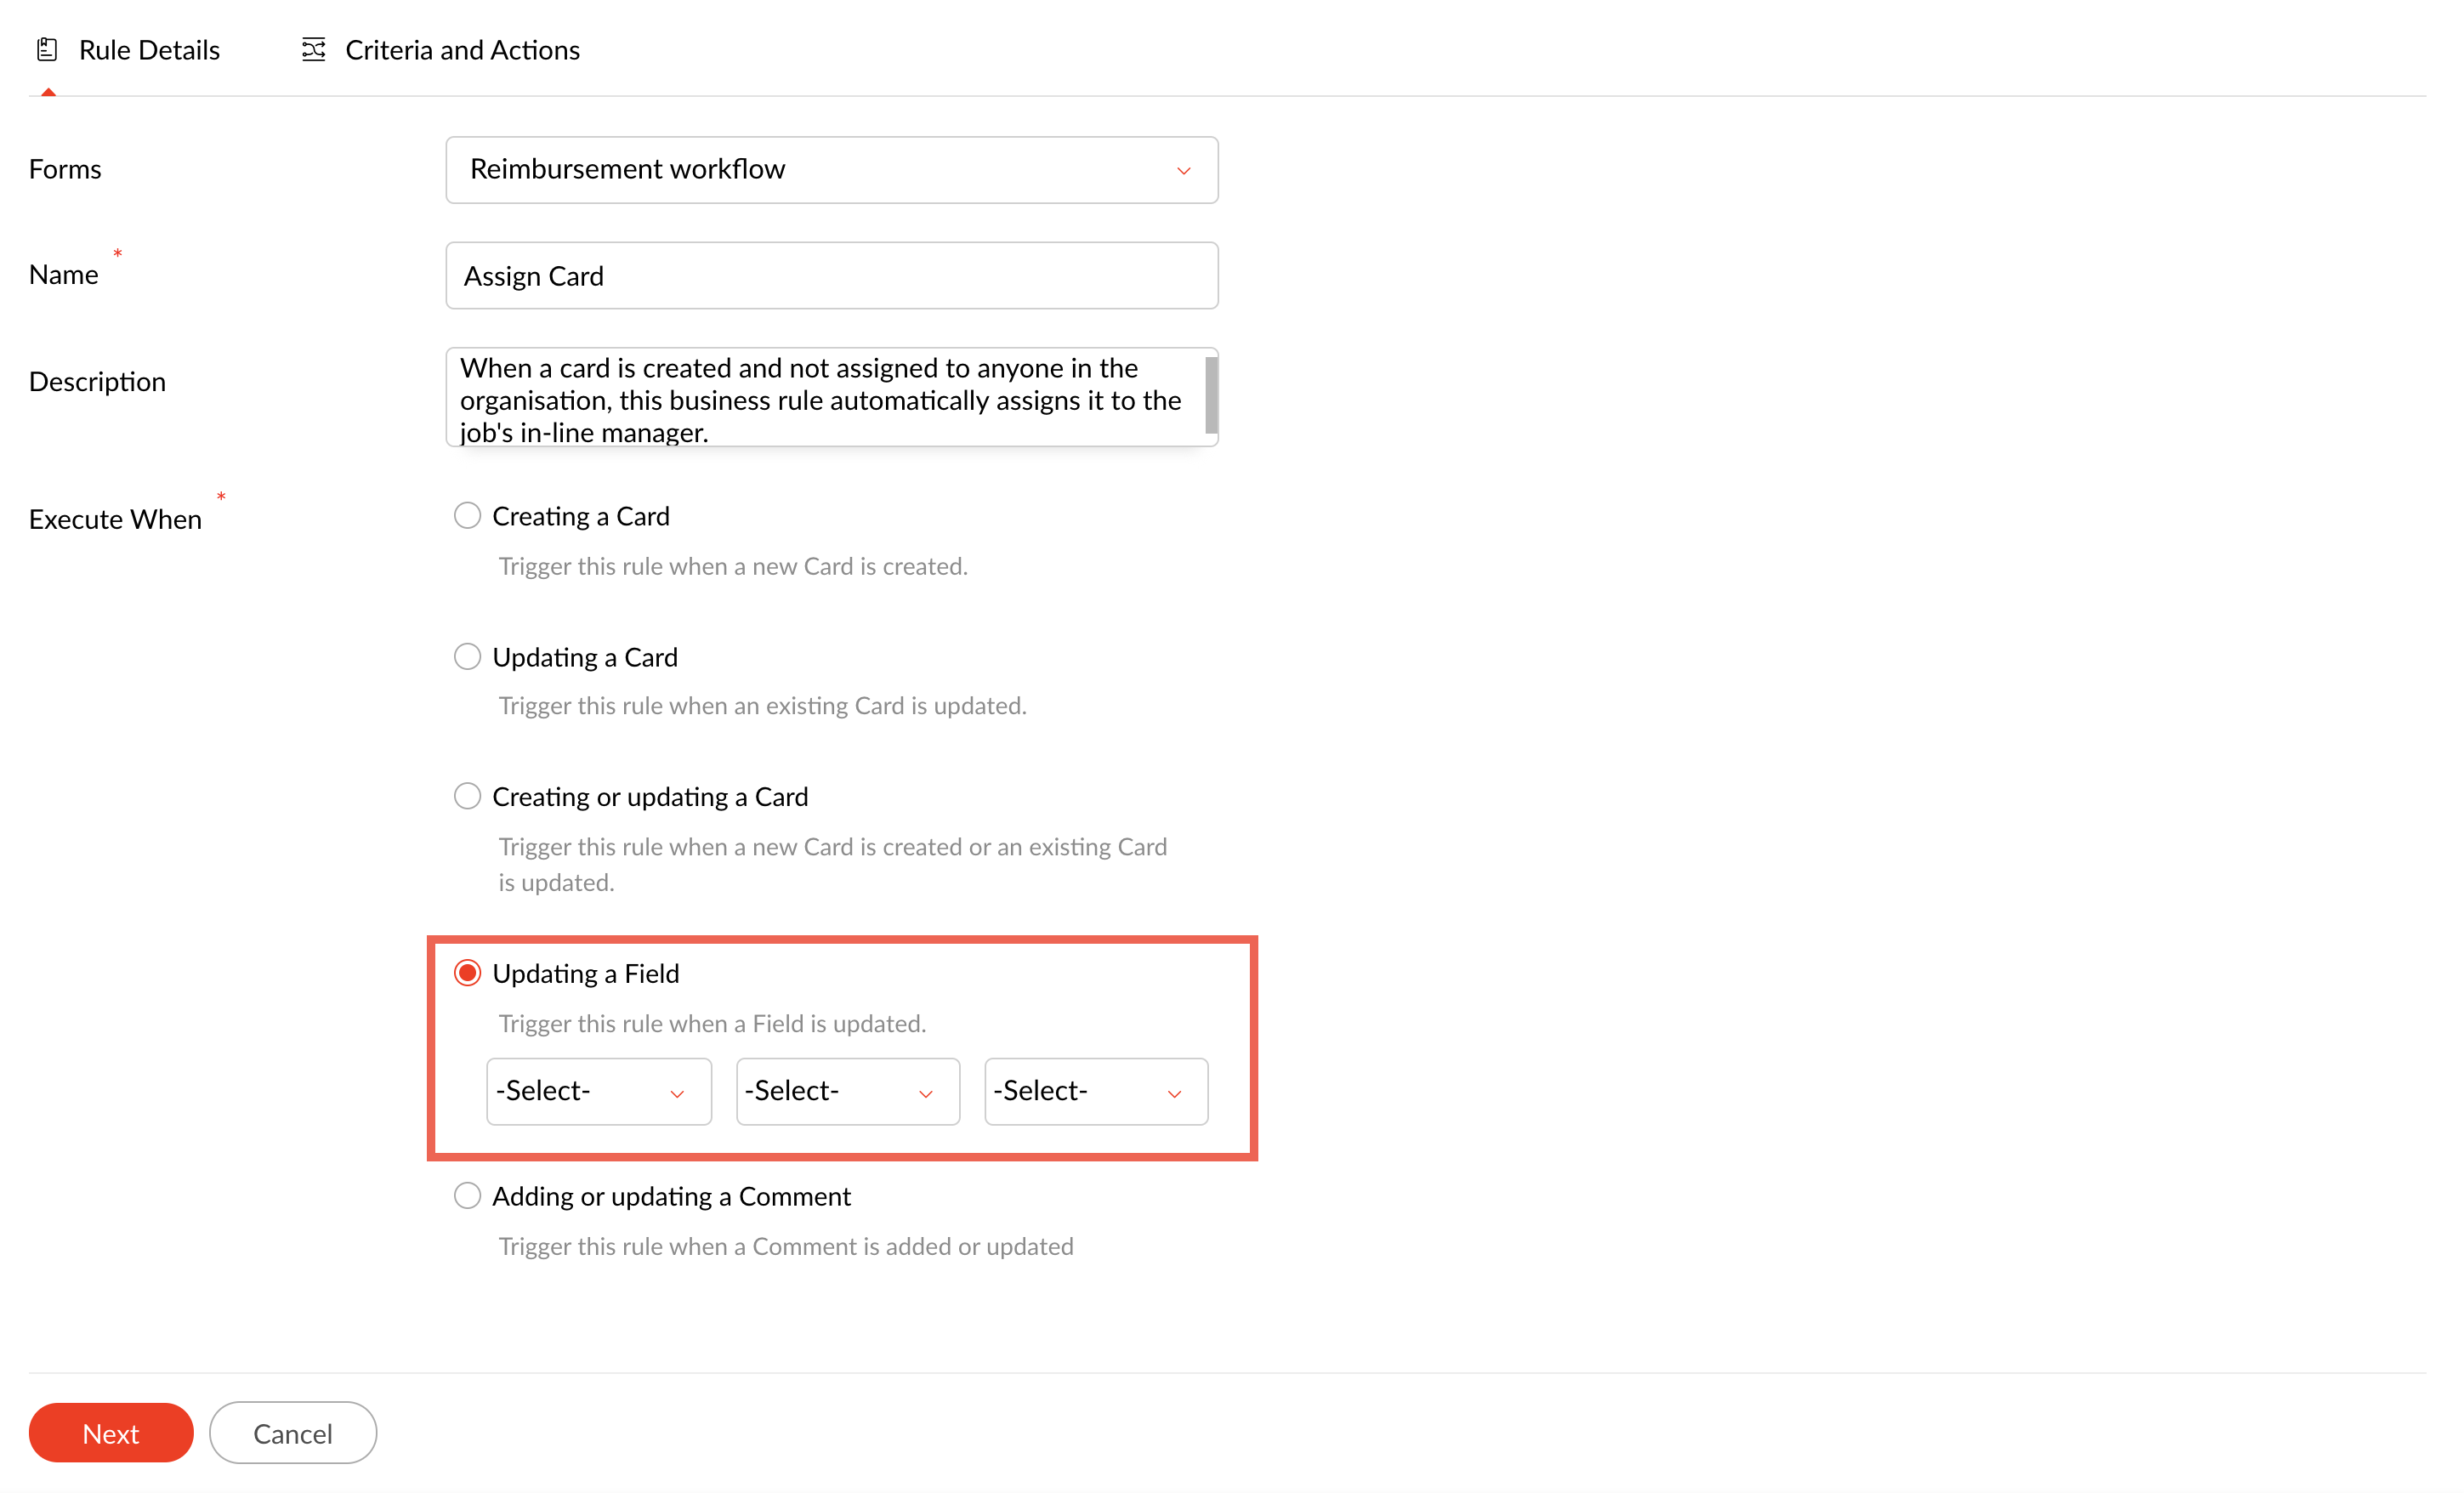
Task: Select the Creating a Card radio button
Action: point(467,516)
